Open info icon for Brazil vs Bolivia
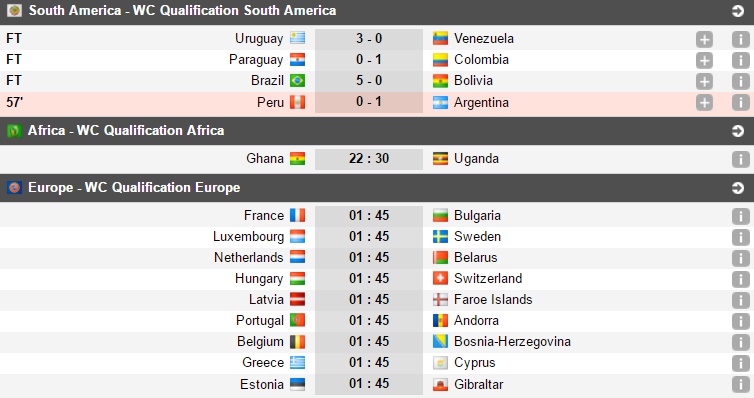Viewport: 754px width, 398px height. pos(741,82)
